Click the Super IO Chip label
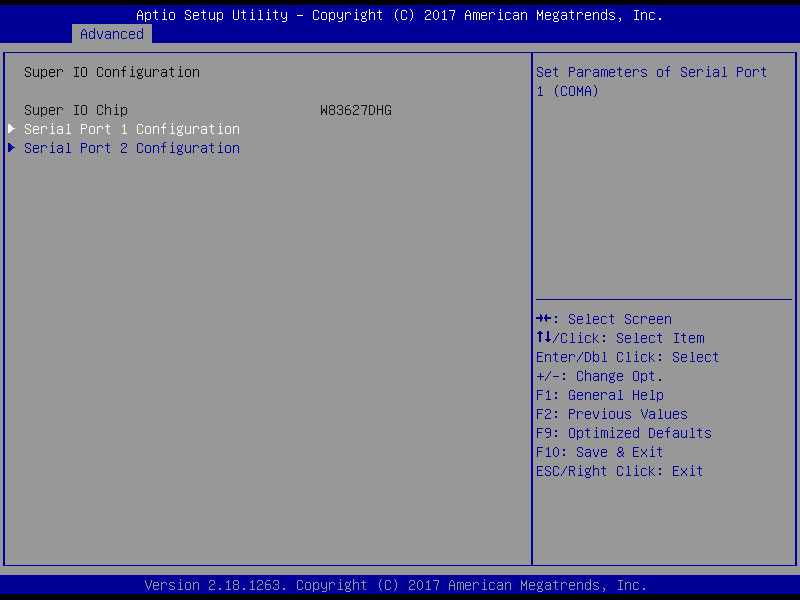The height and width of the screenshot is (600, 800). click(76, 110)
